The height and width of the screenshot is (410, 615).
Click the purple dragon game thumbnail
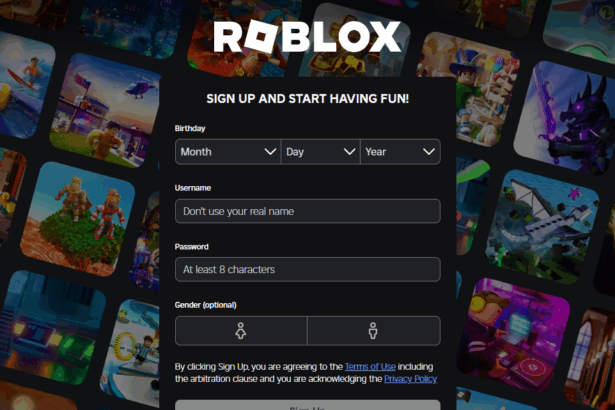(565, 118)
